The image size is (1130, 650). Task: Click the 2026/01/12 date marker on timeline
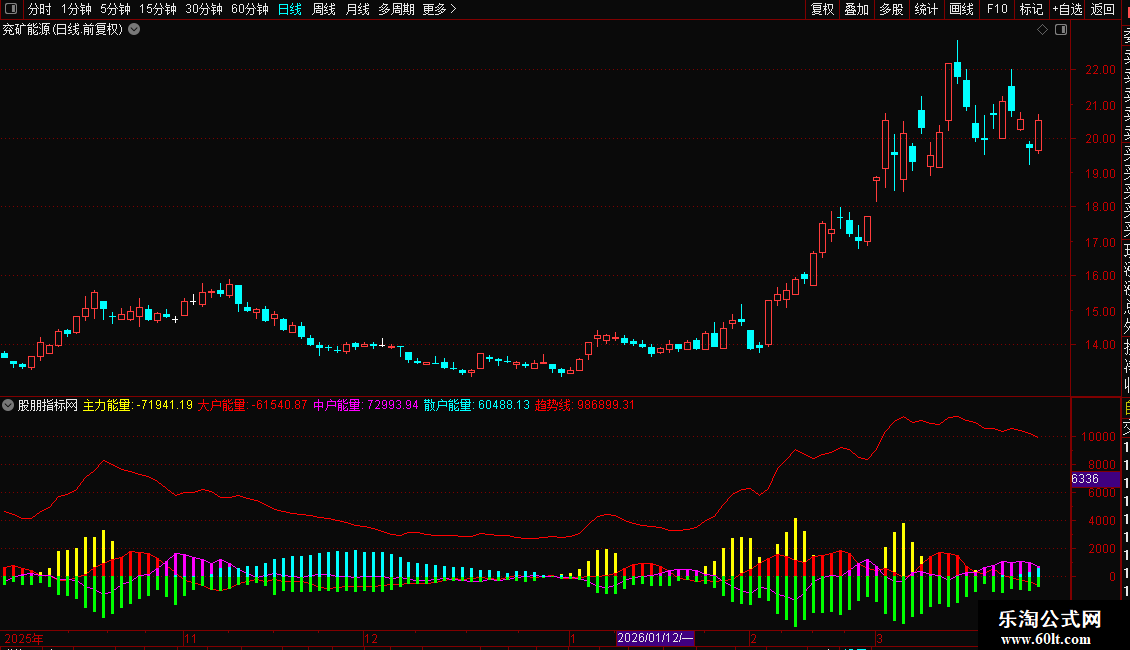coord(655,638)
